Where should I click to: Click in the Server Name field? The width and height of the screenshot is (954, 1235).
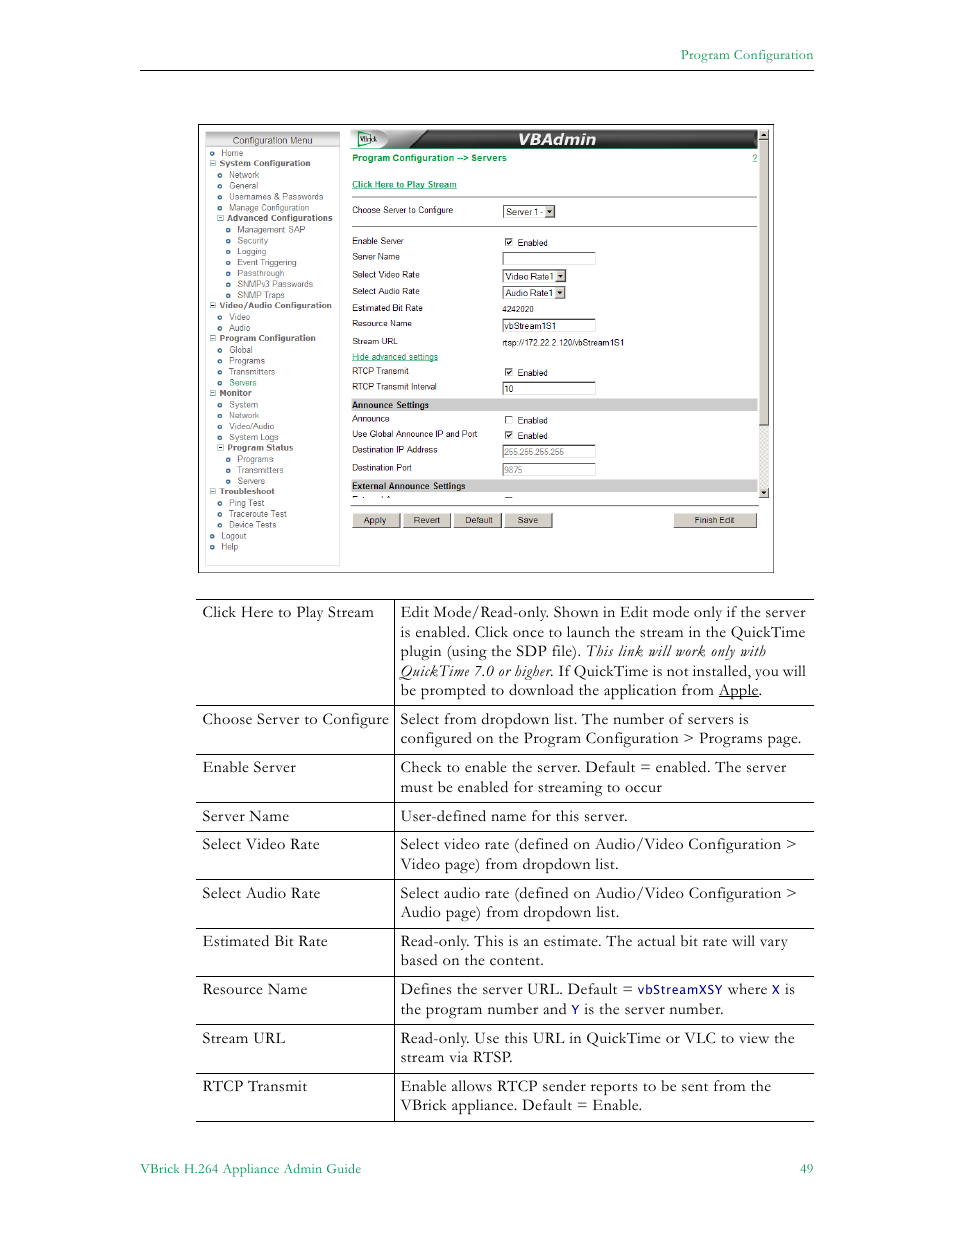[x=548, y=258]
